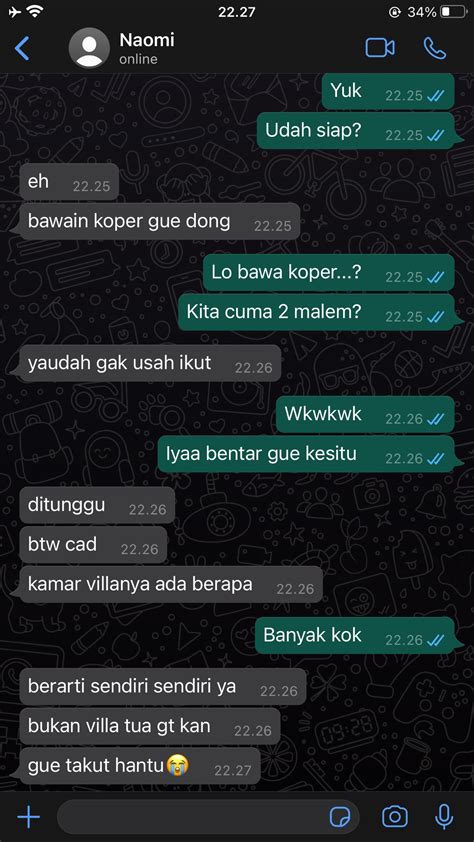Image resolution: width=474 pixels, height=842 pixels.
Task: Tap the message text input field
Action: 208,817
